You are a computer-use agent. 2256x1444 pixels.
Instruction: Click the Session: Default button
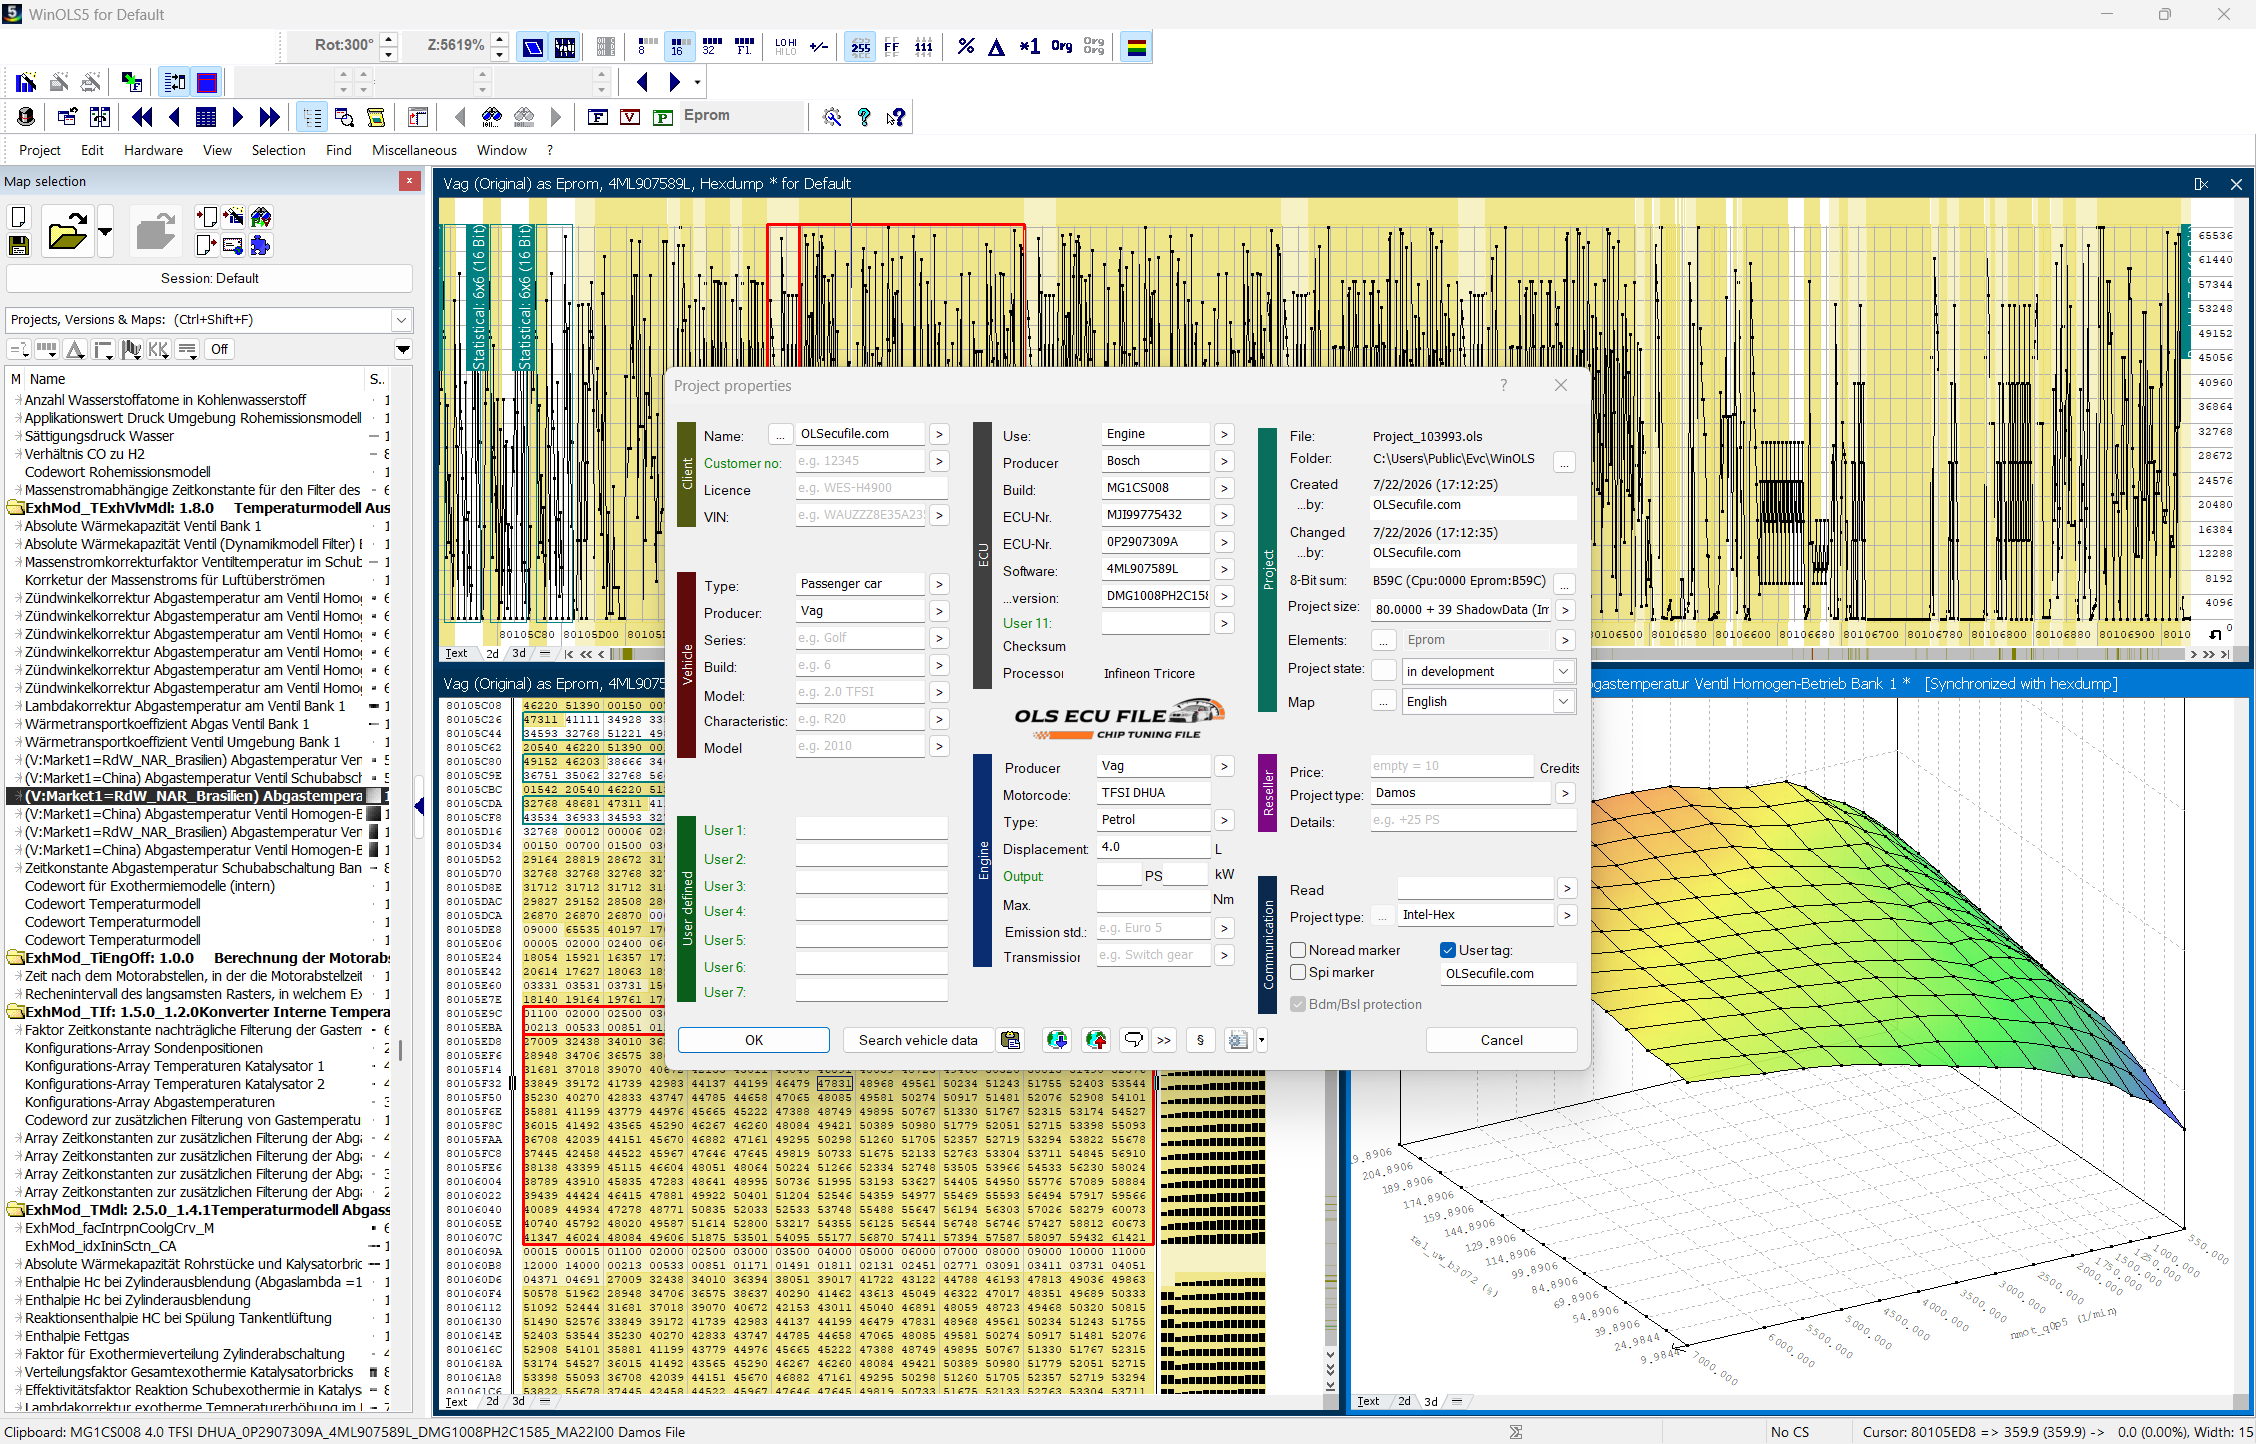(x=210, y=278)
